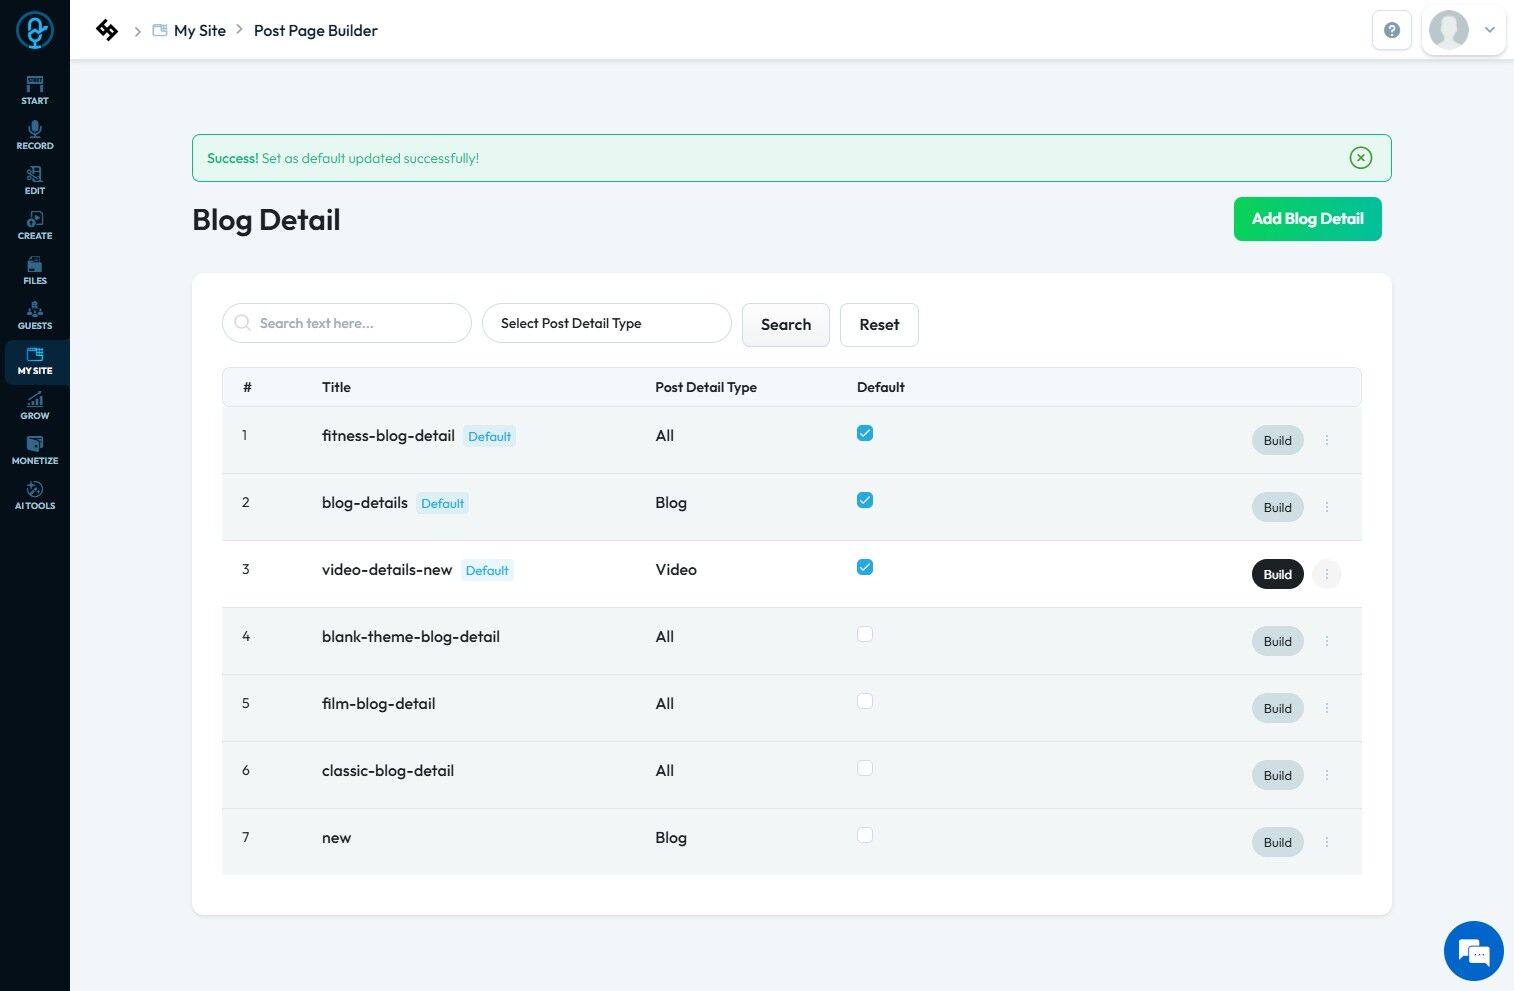Check default box for blank-theme-blog-detail
This screenshot has width=1514, height=991.
[x=865, y=634]
